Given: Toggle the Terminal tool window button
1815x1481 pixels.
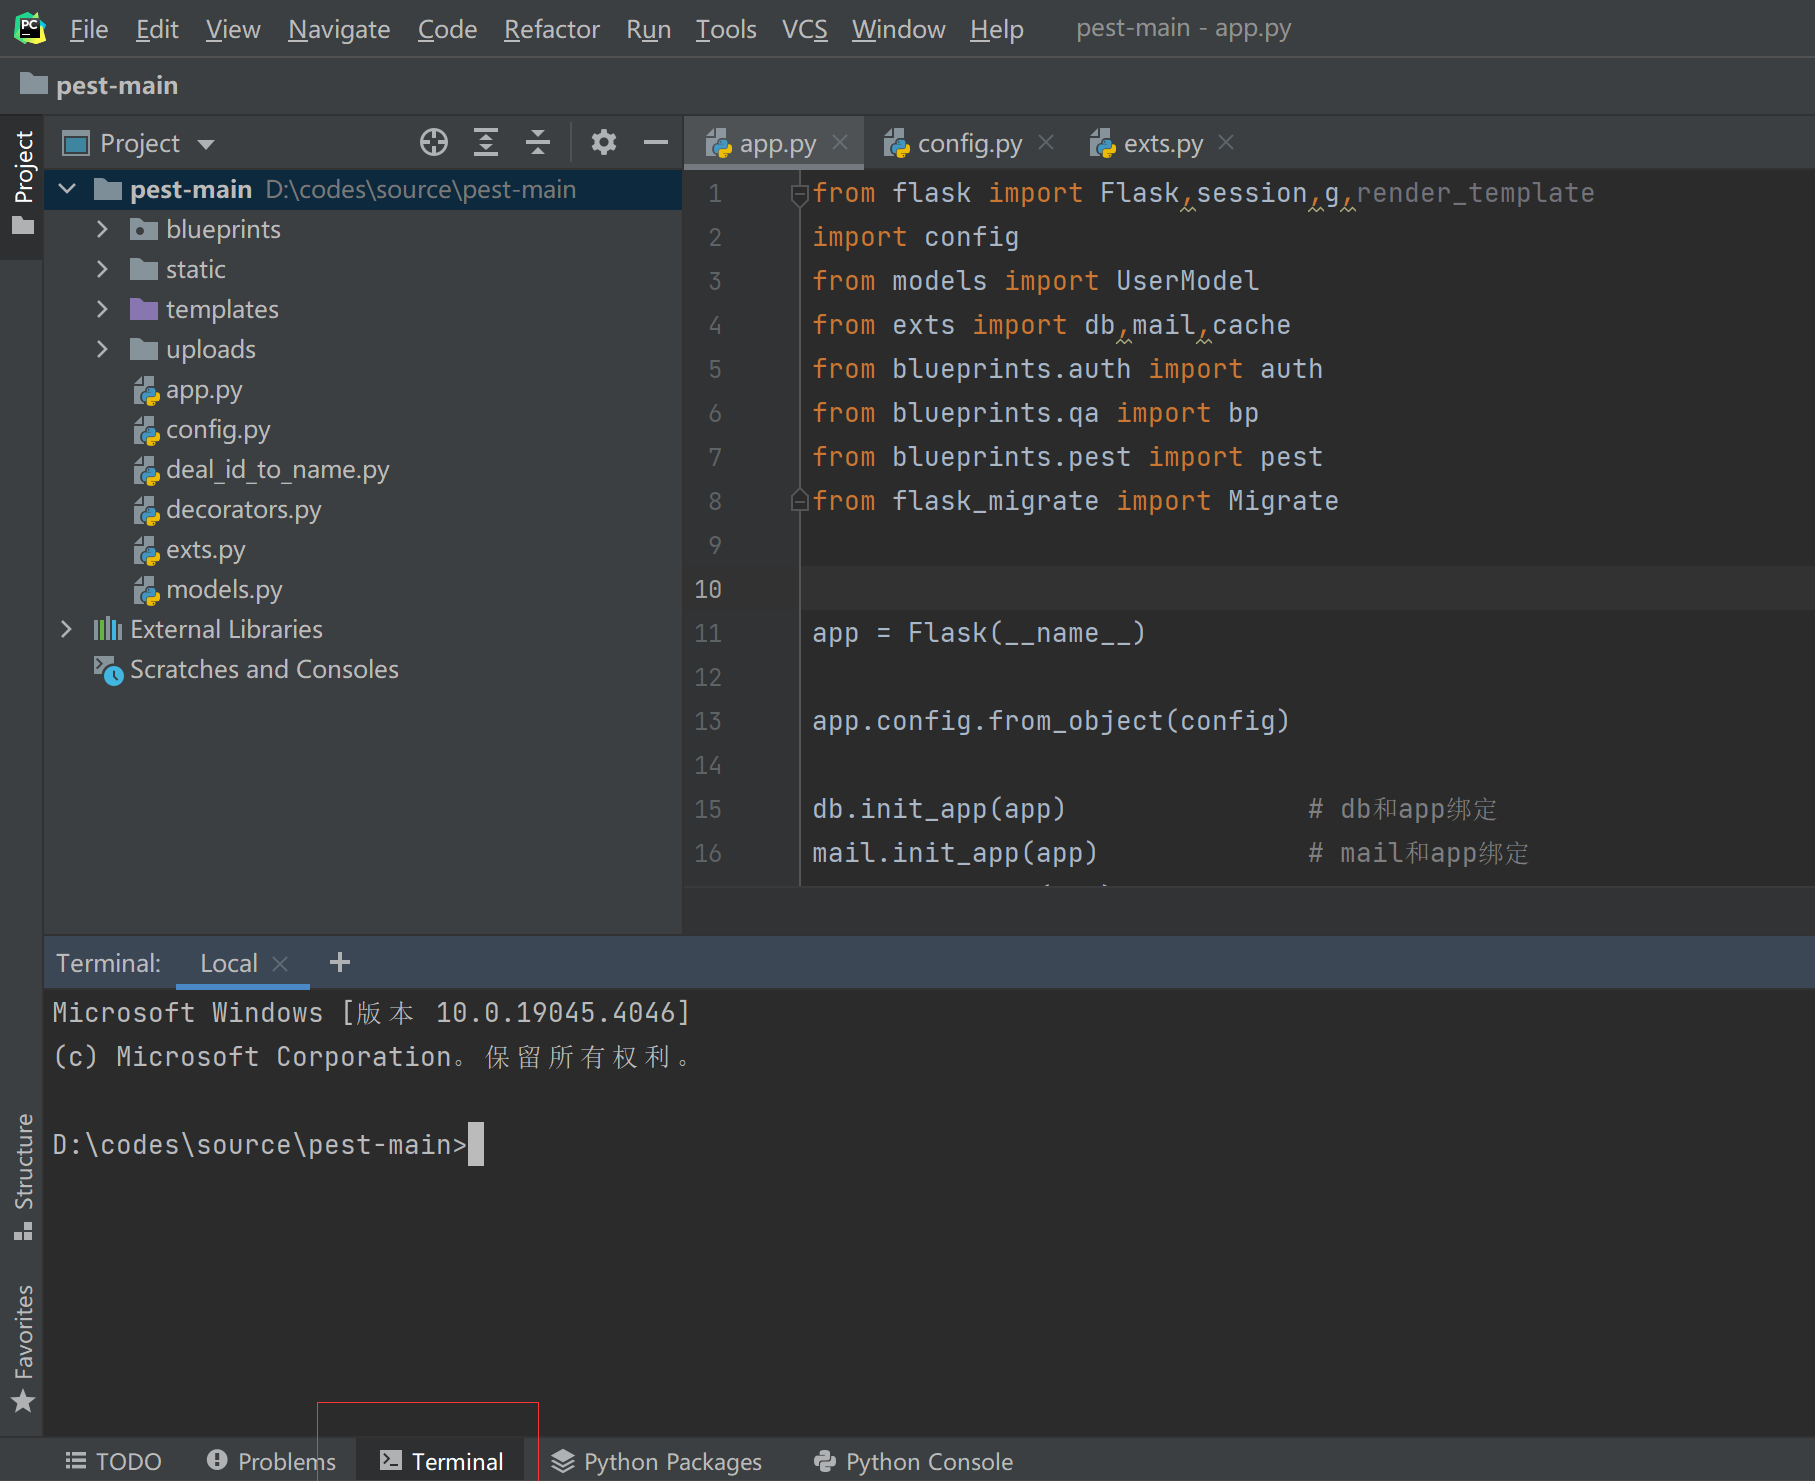Looking at the screenshot, I should (x=441, y=1461).
